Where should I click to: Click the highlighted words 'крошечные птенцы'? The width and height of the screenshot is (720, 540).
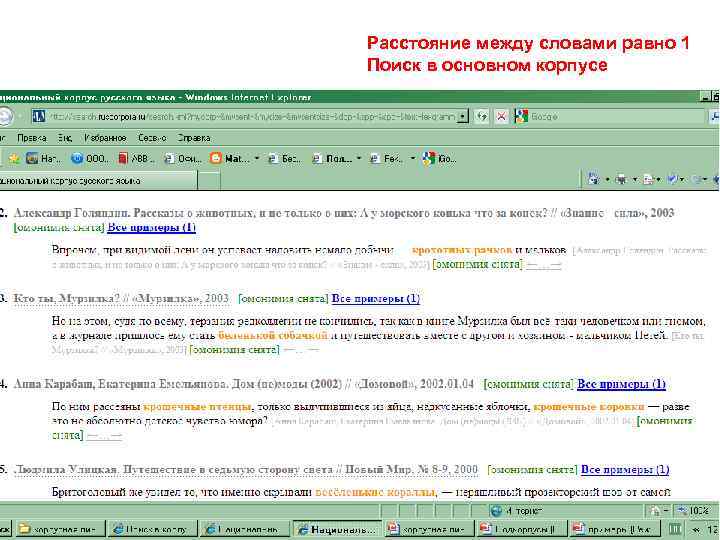click(x=197, y=407)
